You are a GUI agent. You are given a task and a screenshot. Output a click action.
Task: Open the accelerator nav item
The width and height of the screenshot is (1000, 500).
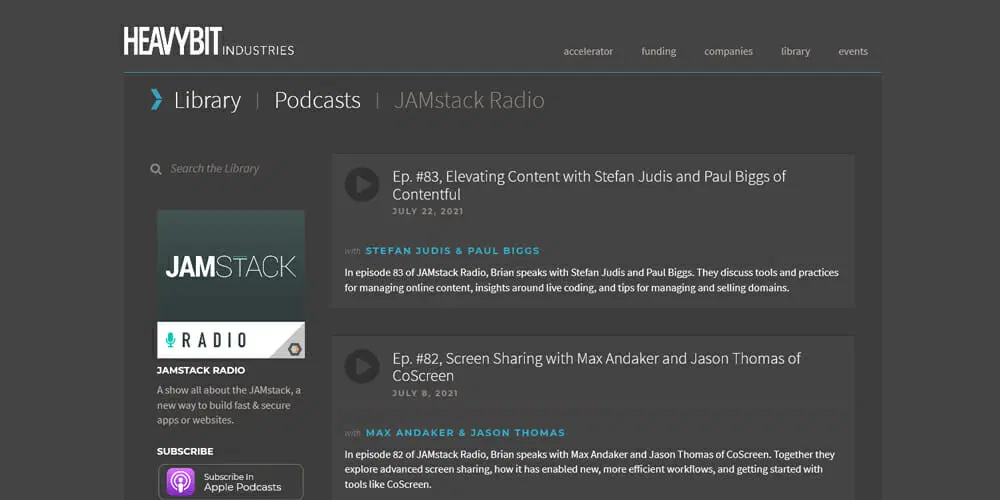pyautogui.click(x=588, y=52)
